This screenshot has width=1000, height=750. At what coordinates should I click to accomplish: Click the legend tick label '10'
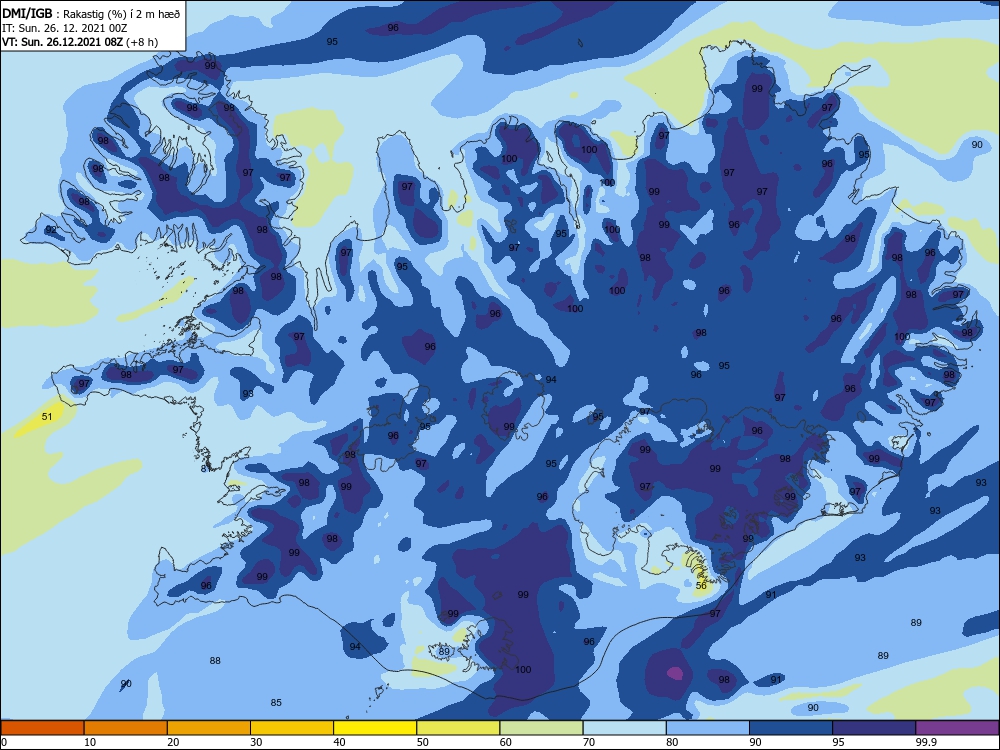tap(90, 742)
